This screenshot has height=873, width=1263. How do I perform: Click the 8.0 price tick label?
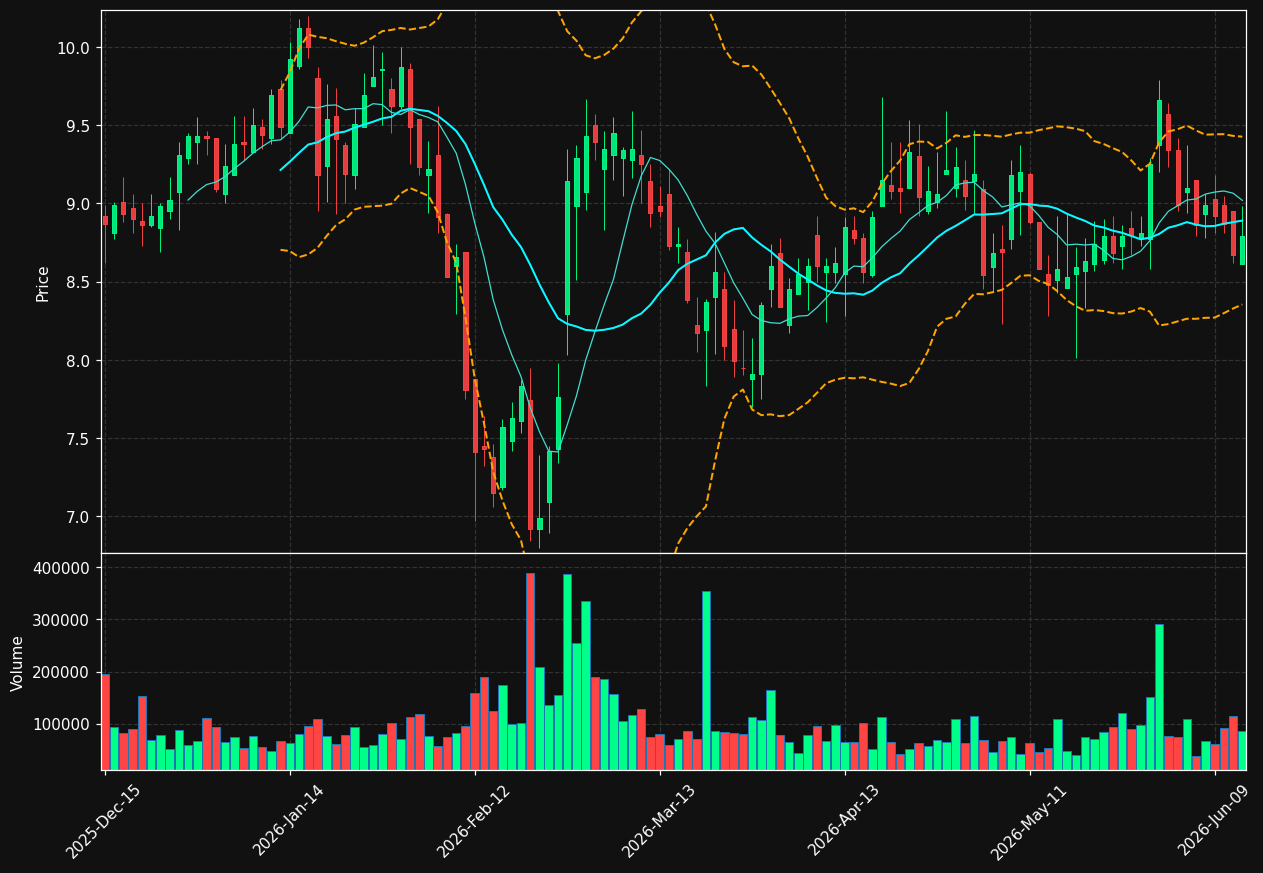(76, 360)
